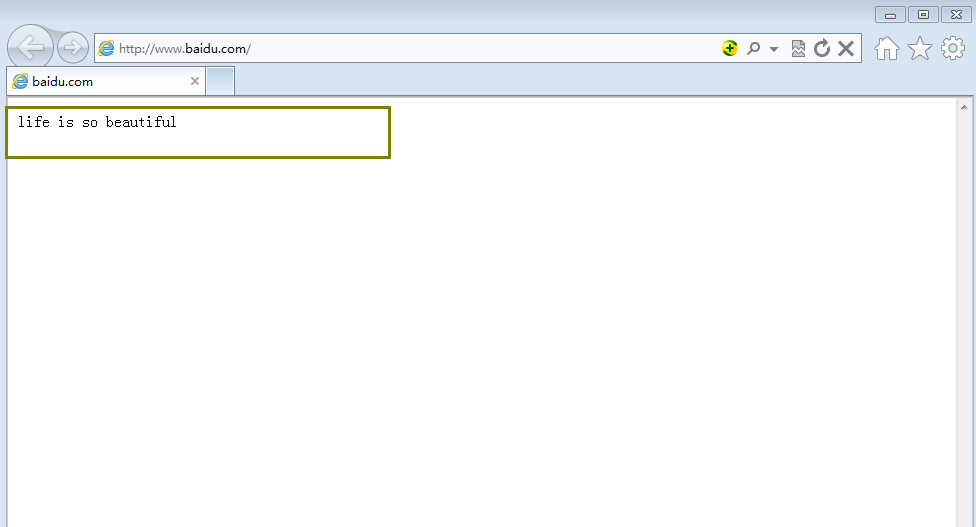Close the baidu.com tab
Image resolution: width=976 pixels, height=527 pixels.
195,81
